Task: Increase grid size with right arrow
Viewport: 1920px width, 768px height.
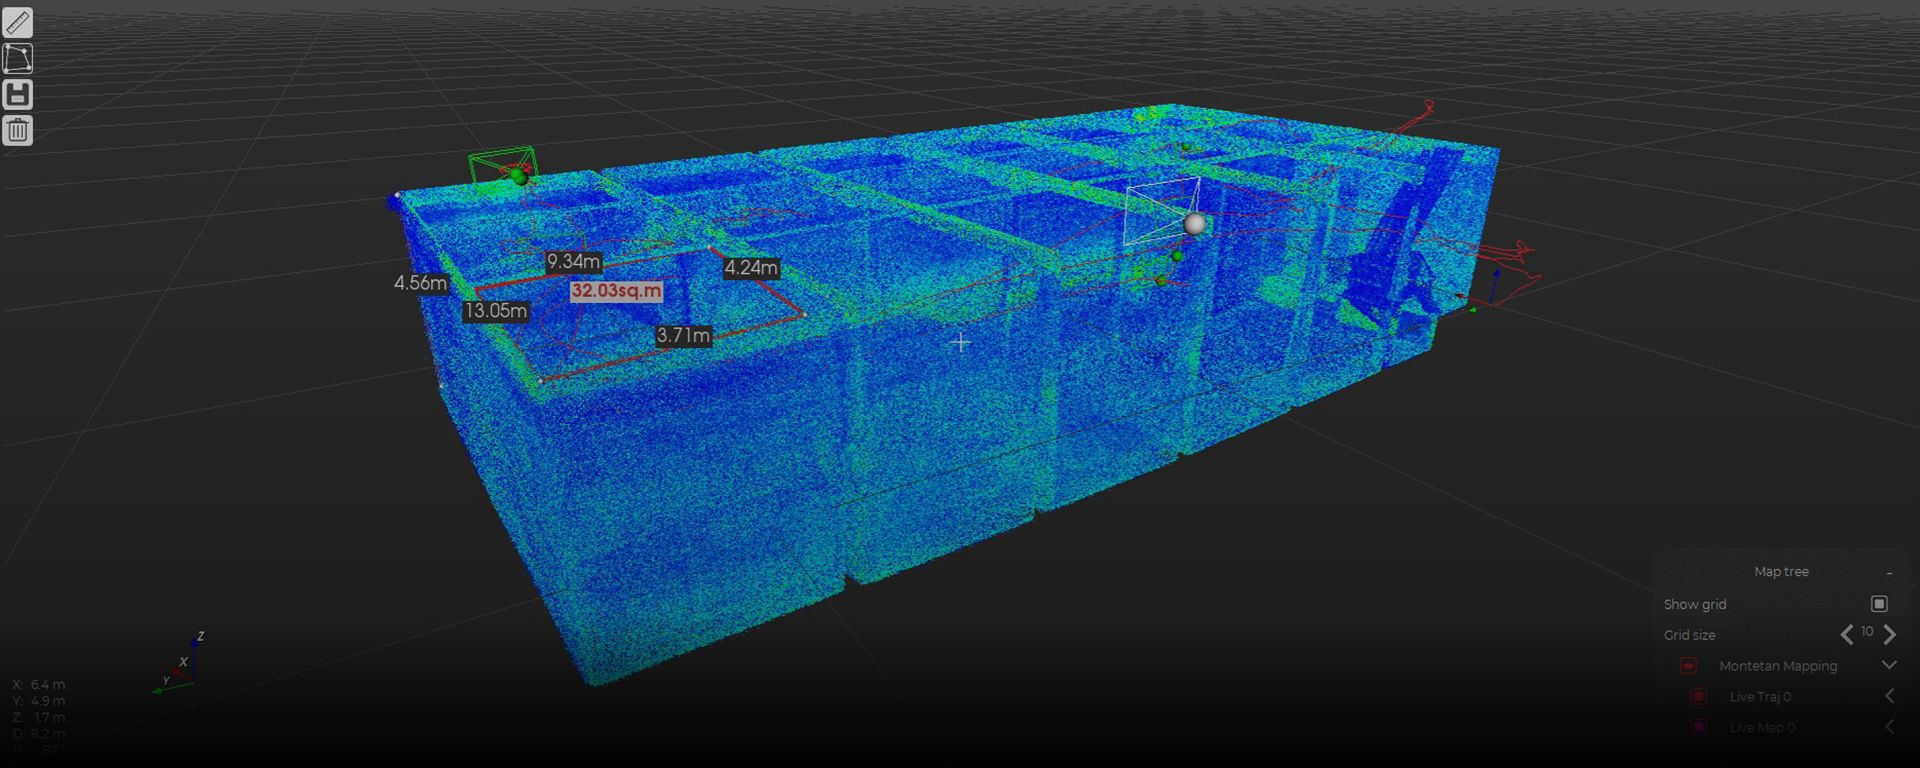Action: [x=1890, y=634]
